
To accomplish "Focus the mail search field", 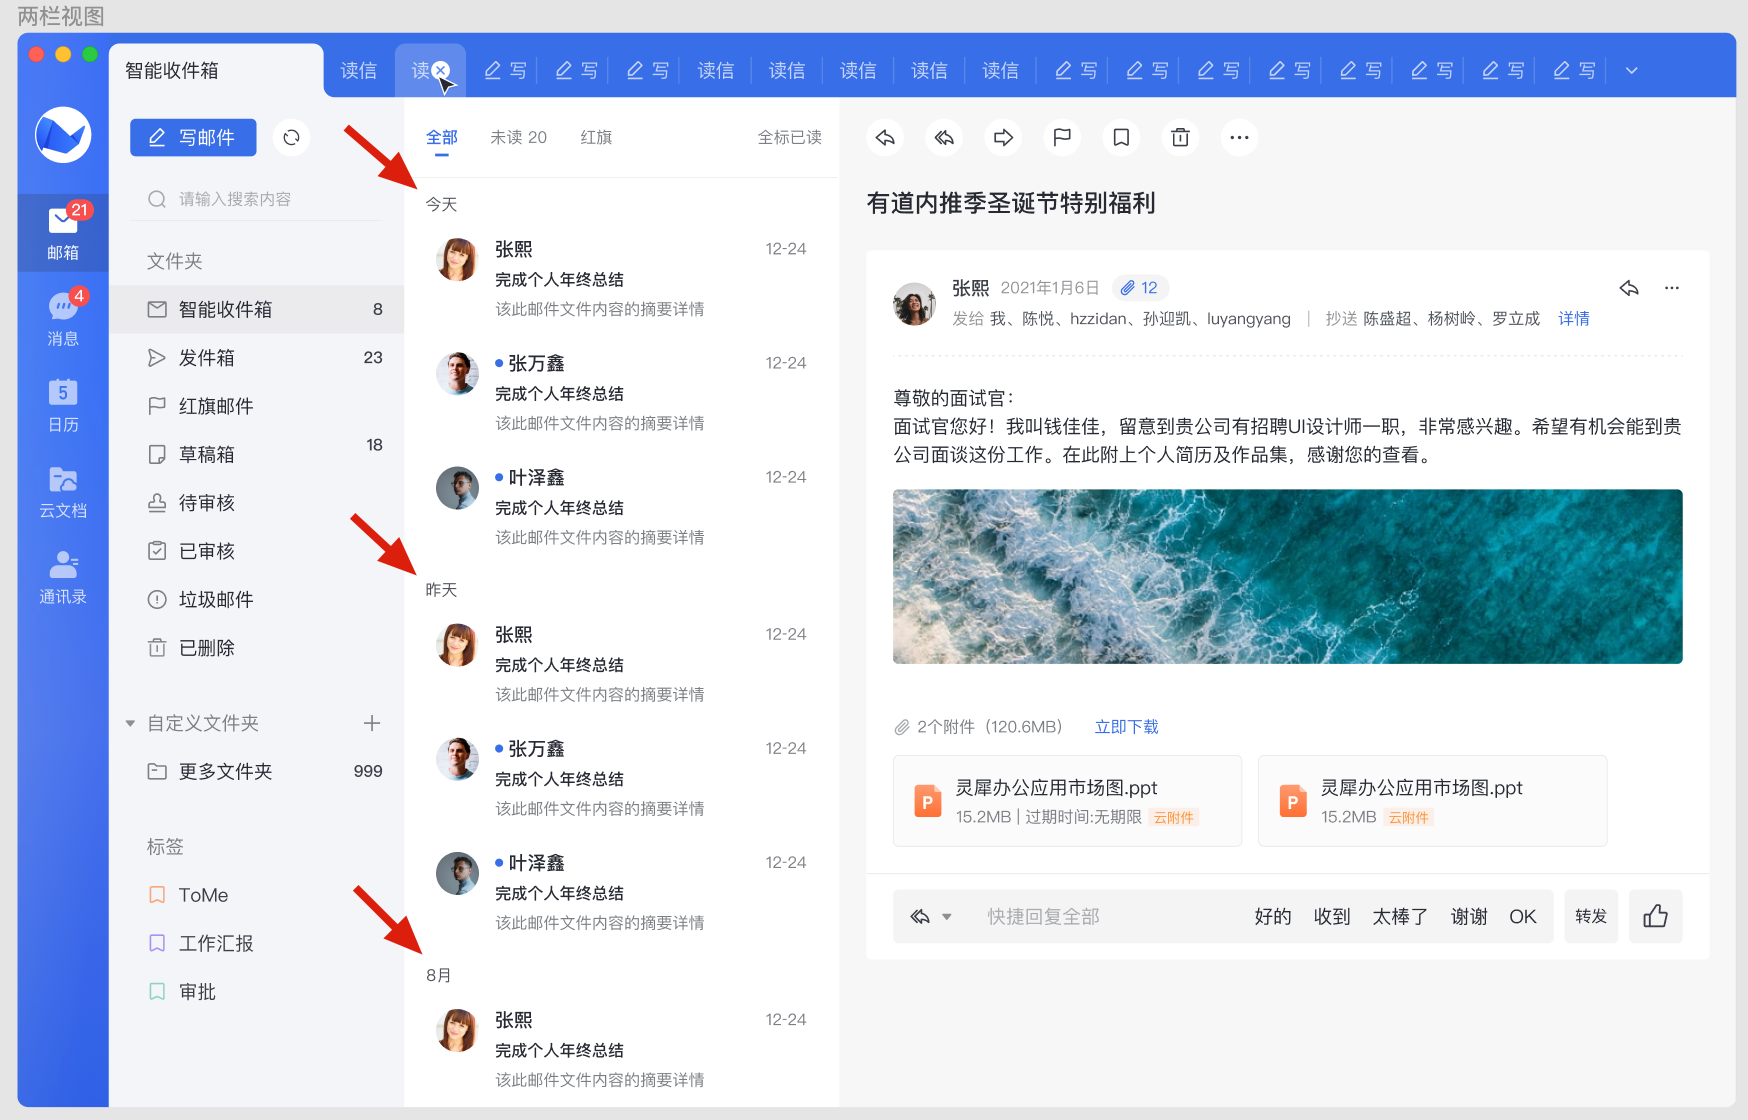I will (258, 199).
